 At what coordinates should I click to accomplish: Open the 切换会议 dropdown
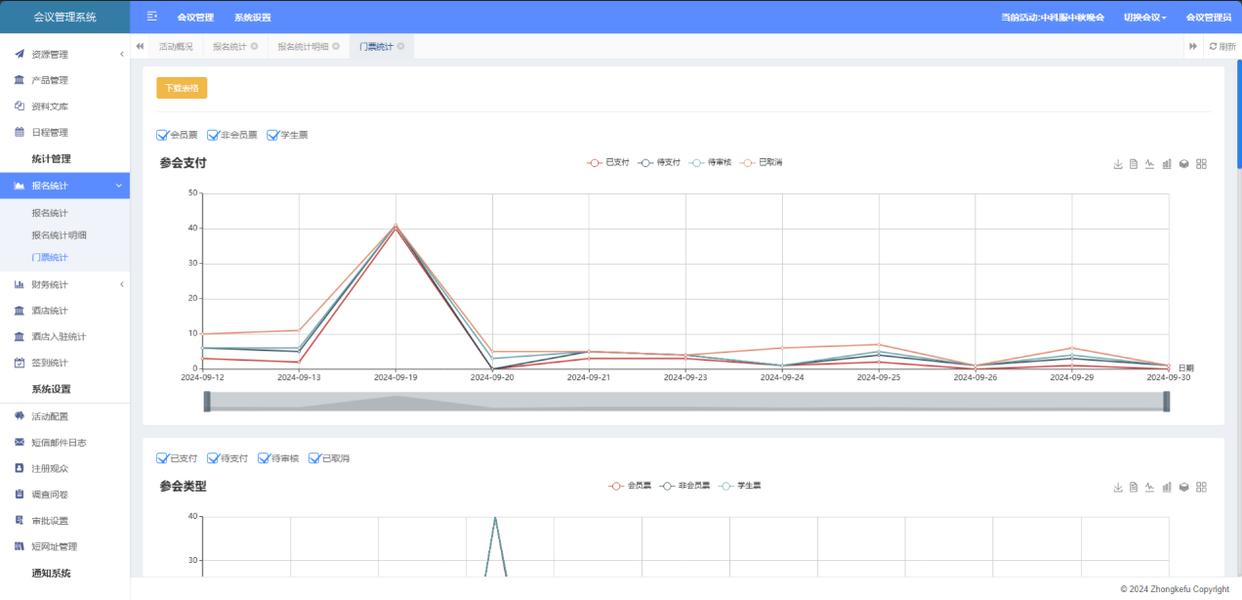(x=1144, y=17)
